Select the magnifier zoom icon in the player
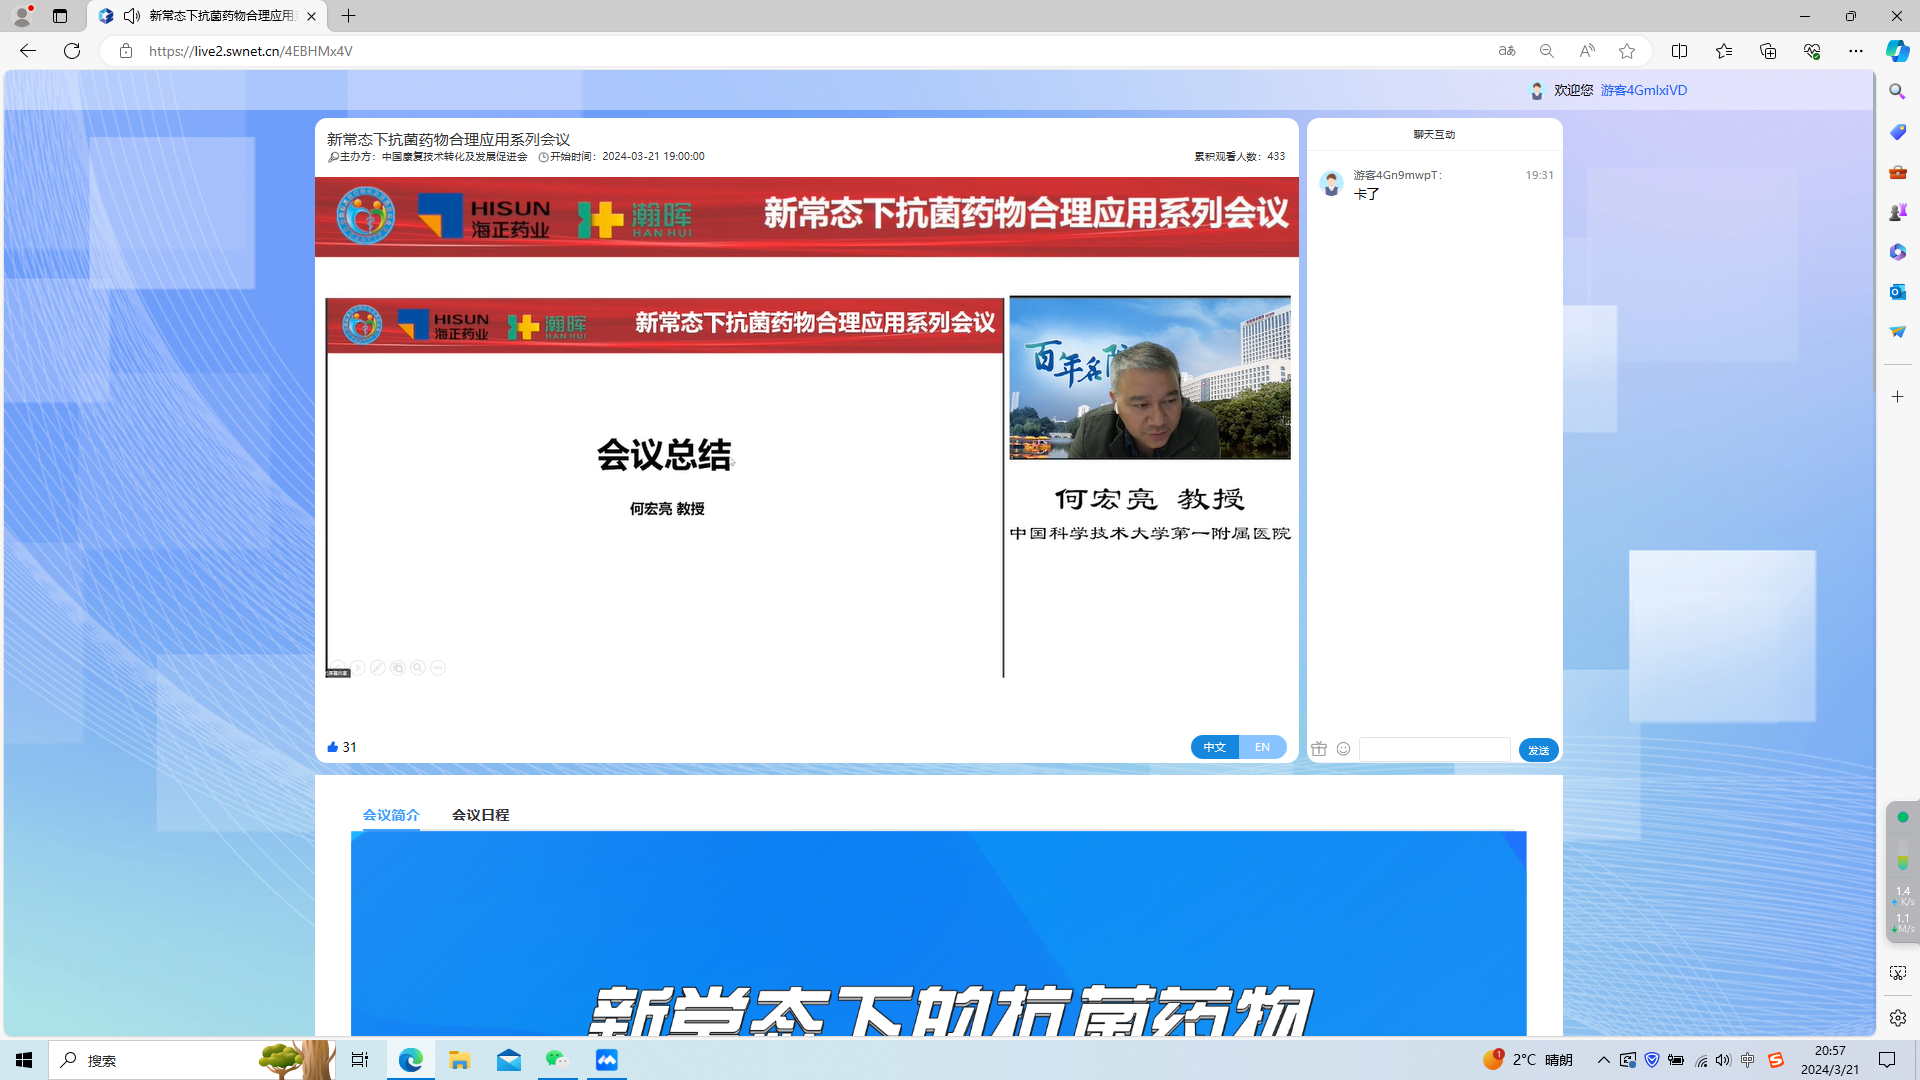Viewport: 1920px width, 1080px height. coord(417,667)
